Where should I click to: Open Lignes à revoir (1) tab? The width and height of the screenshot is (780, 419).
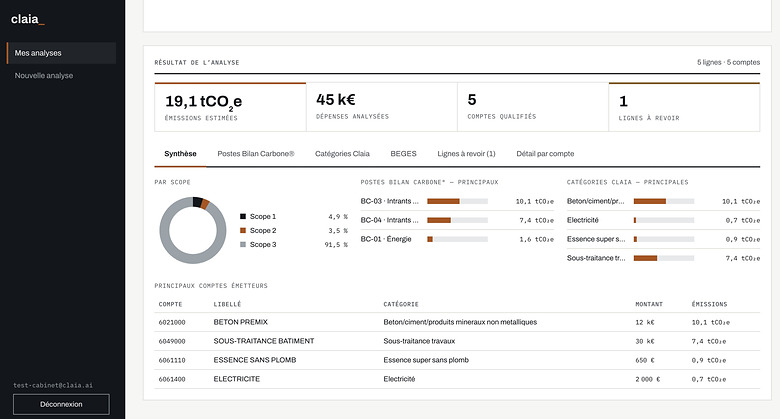tap(466, 154)
